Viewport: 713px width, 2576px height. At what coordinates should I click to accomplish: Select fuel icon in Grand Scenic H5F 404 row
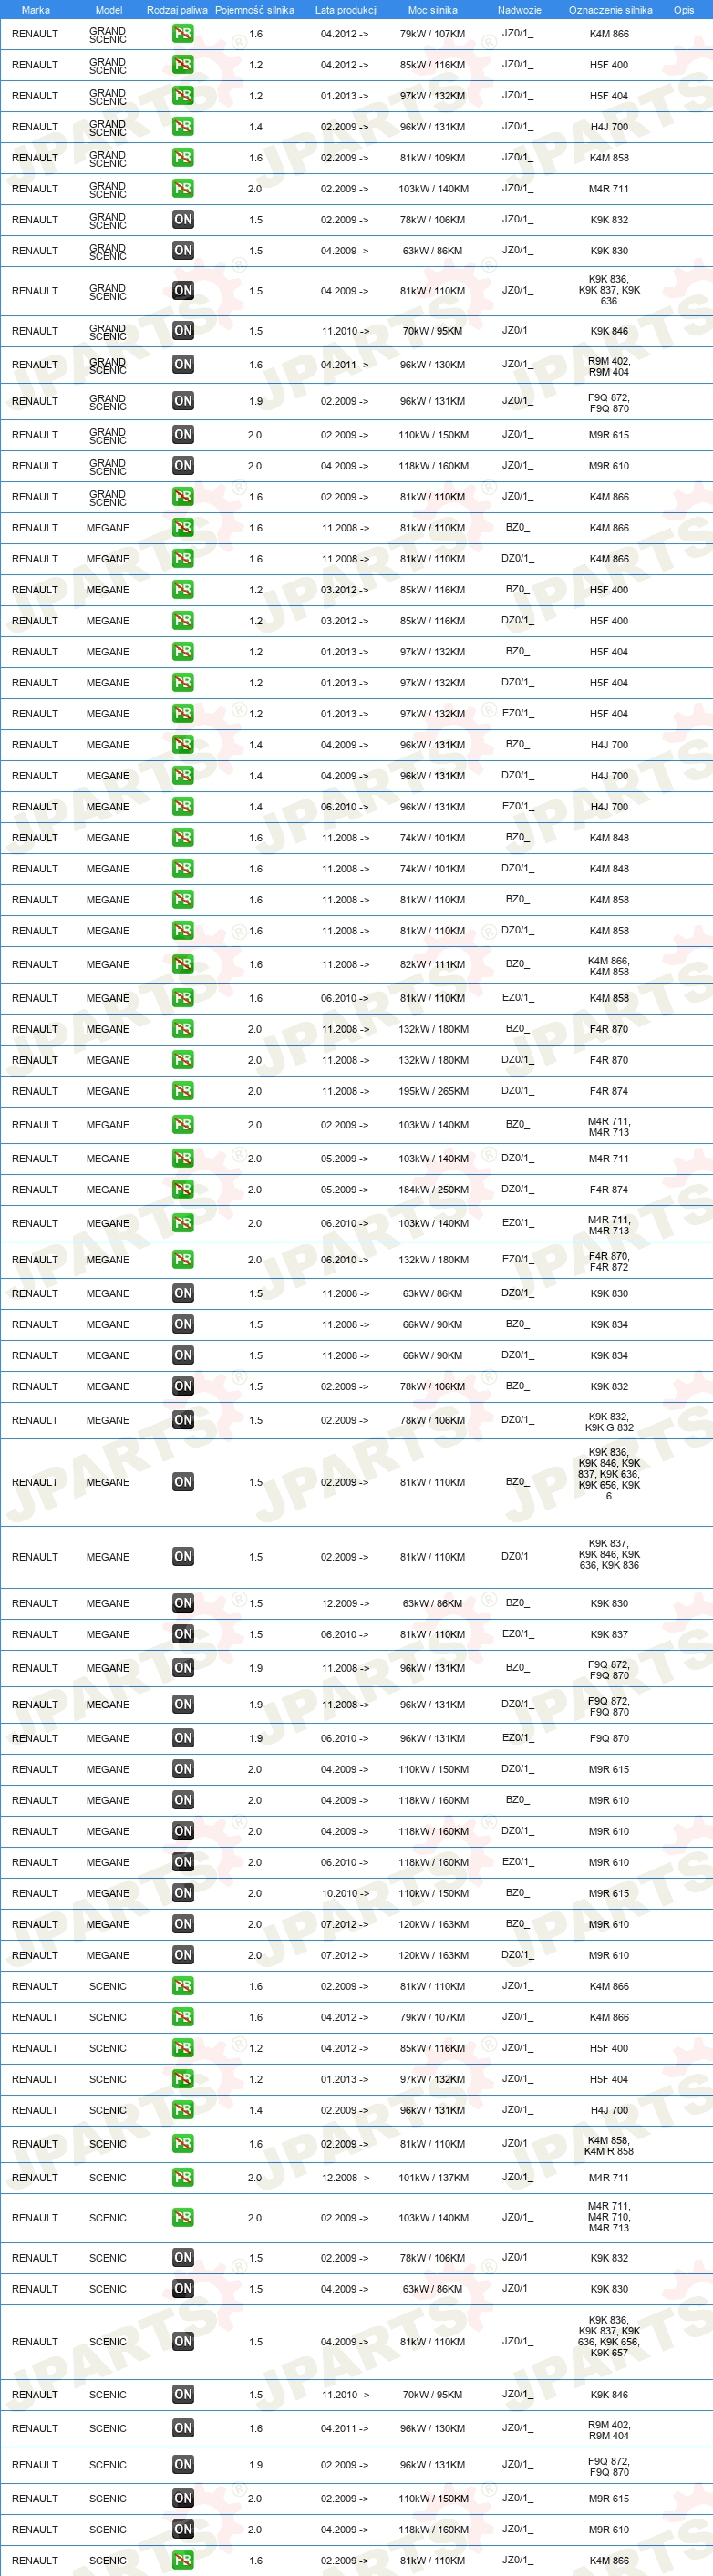(183, 96)
